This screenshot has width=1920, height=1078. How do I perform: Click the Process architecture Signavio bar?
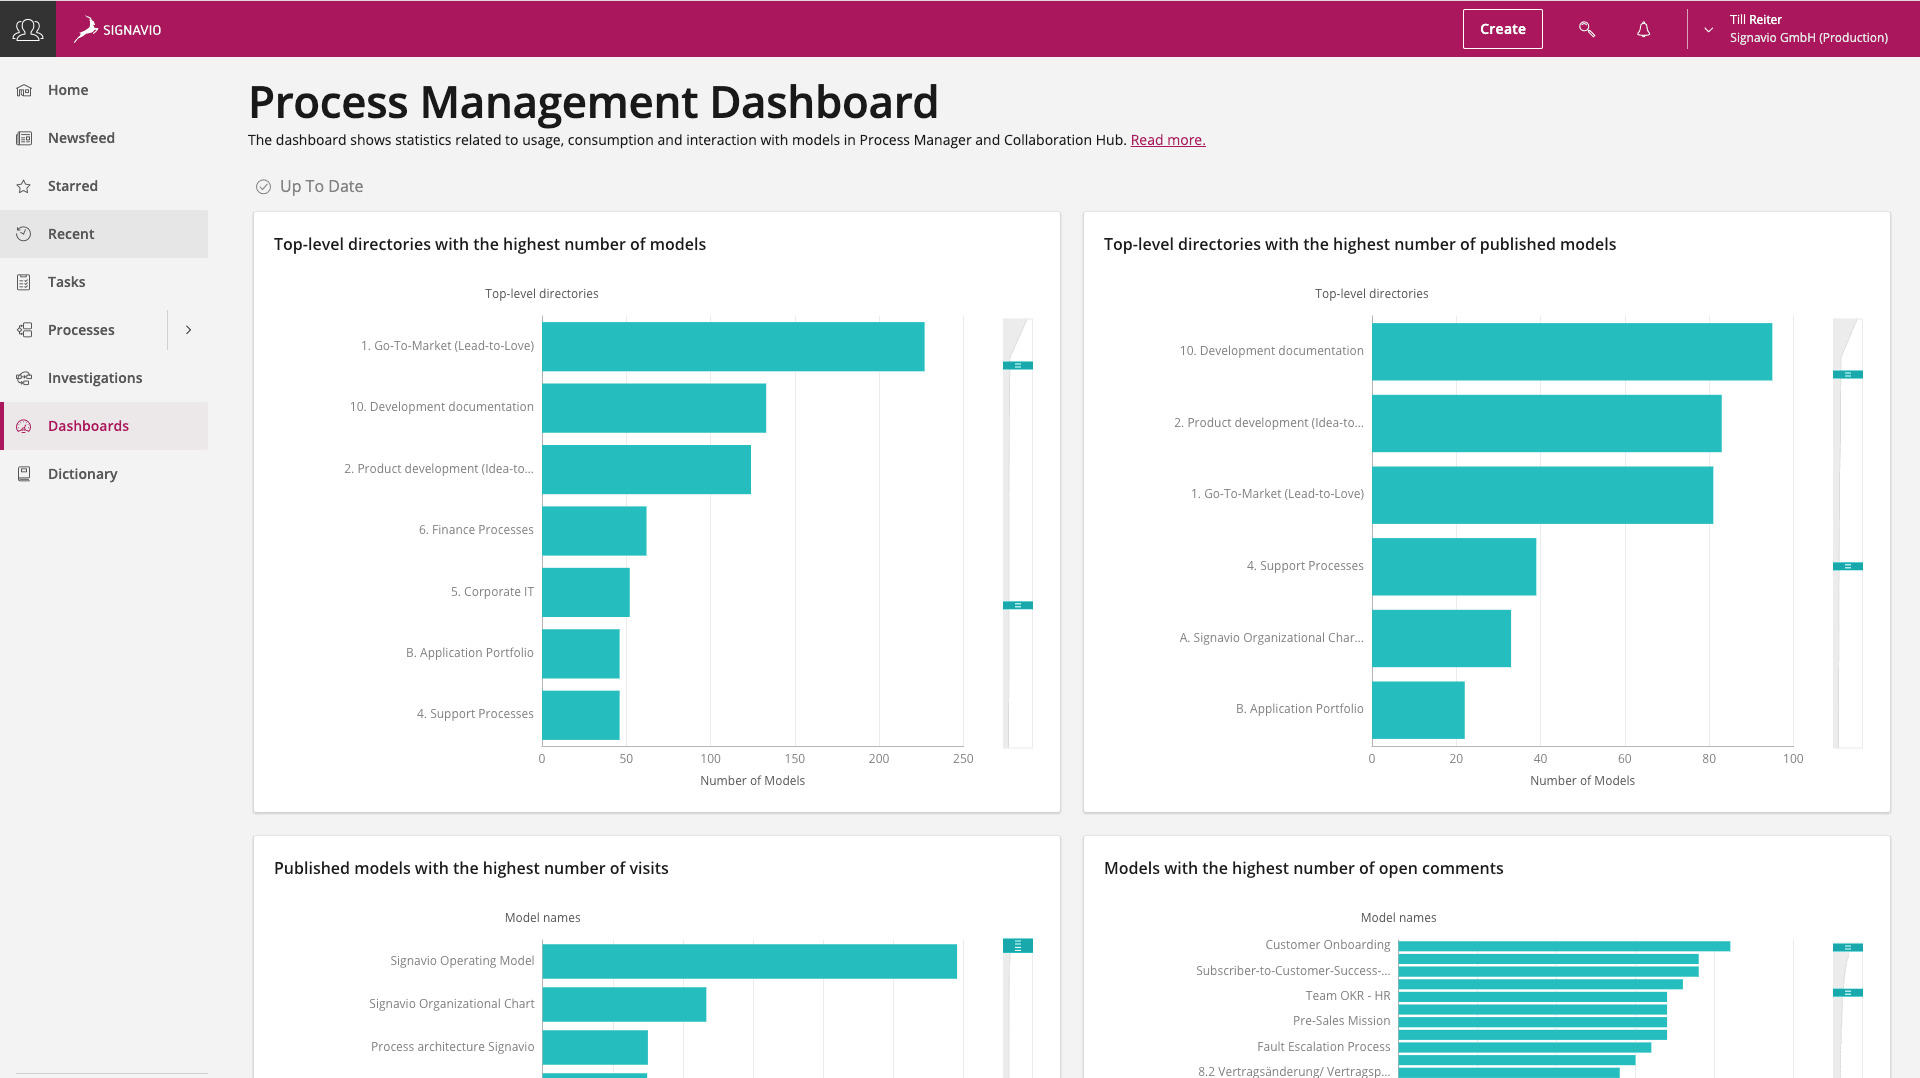(595, 1048)
